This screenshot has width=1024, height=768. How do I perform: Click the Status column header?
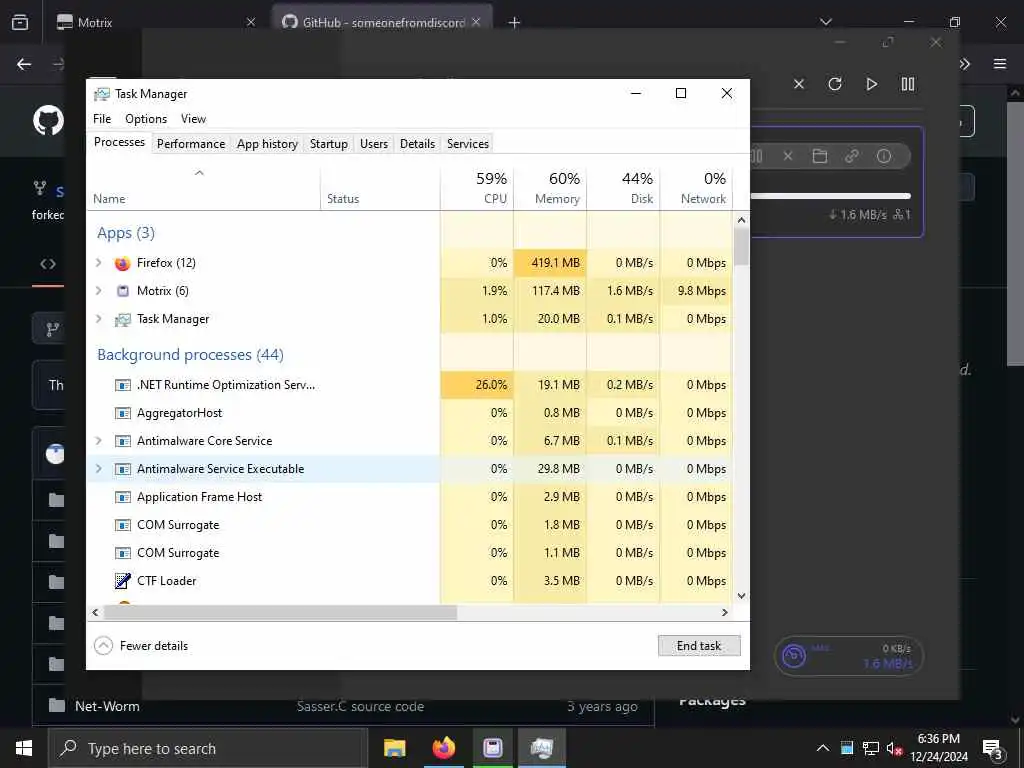[x=380, y=187]
